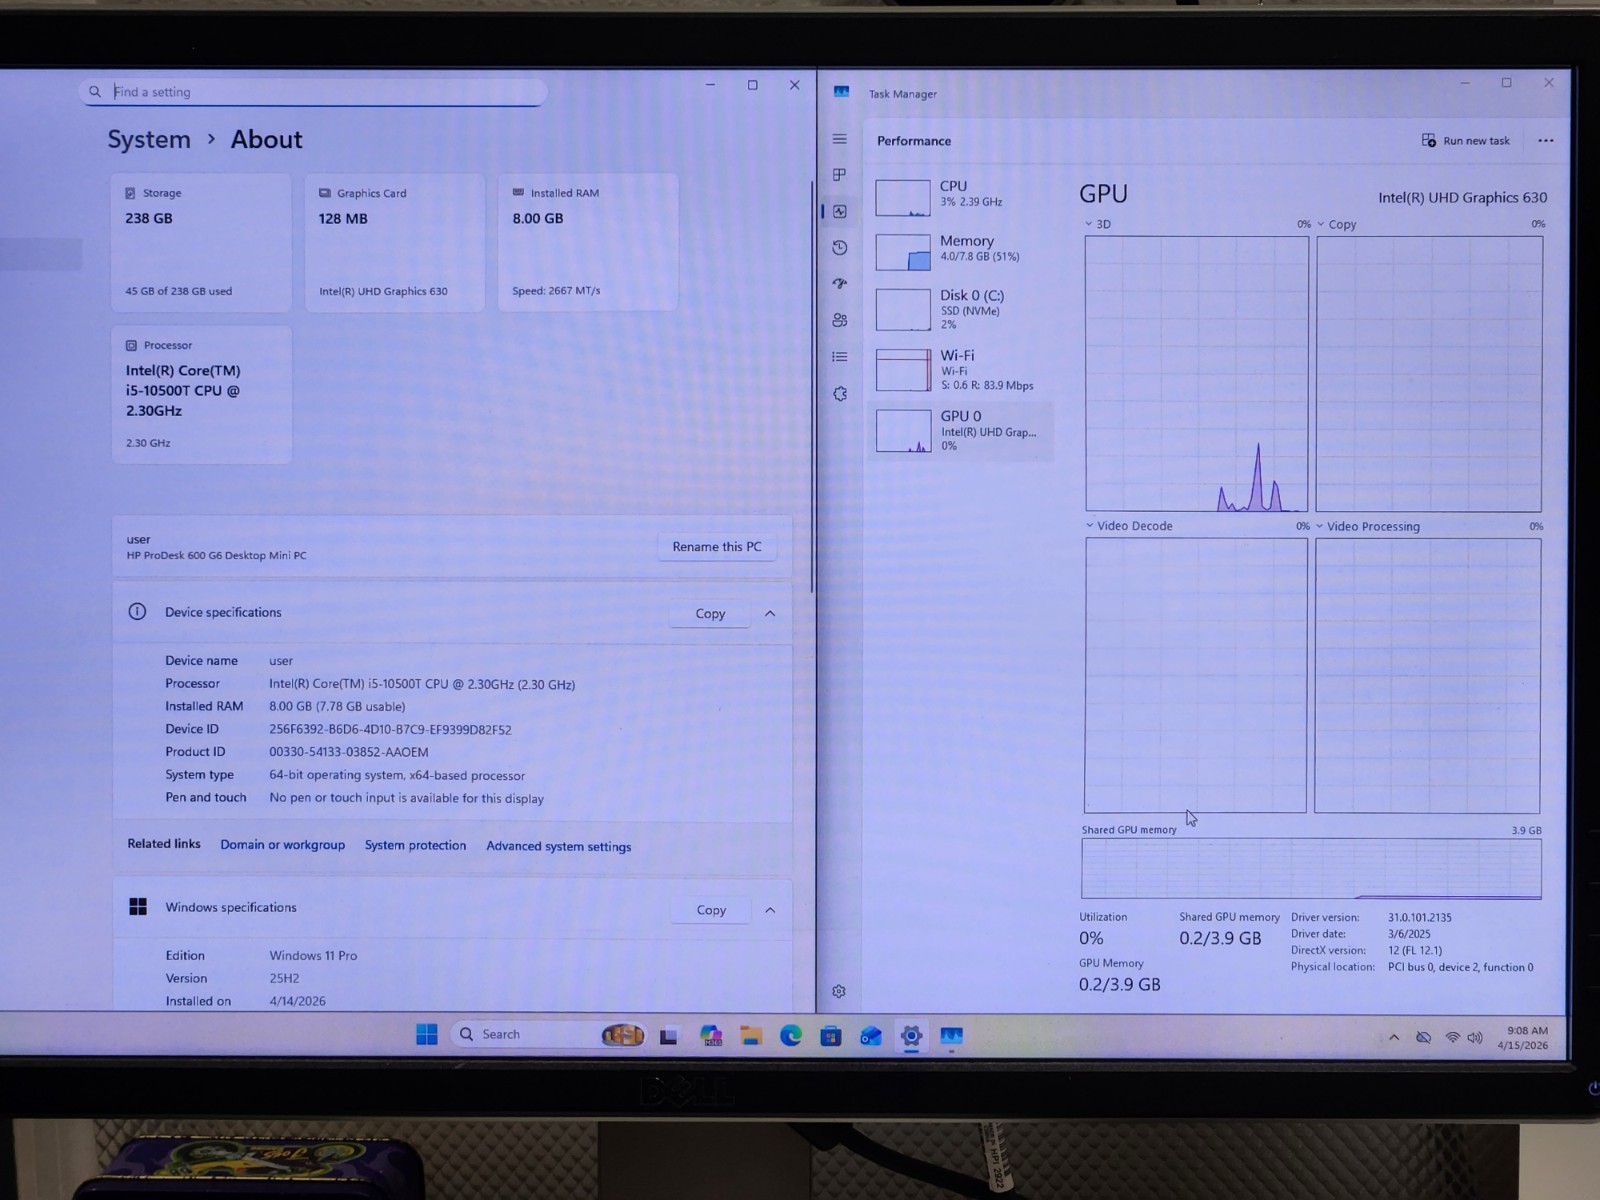Image resolution: width=1600 pixels, height=1200 pixels.
Task: Switch to Settings app in taskbar
Action: pos(911,1036)
